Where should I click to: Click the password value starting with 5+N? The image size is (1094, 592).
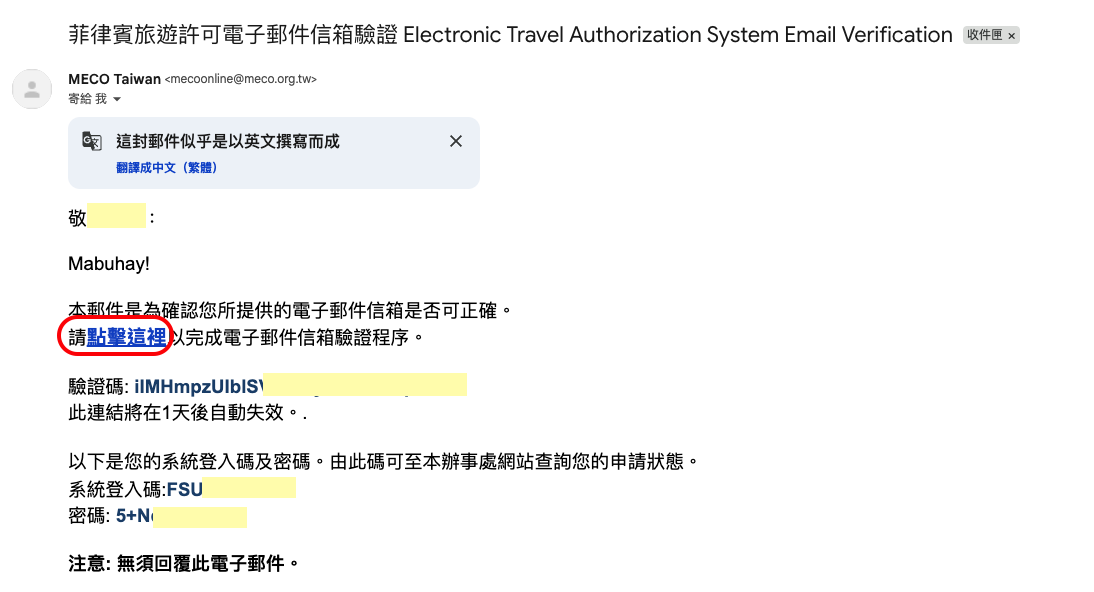[134, 516]
